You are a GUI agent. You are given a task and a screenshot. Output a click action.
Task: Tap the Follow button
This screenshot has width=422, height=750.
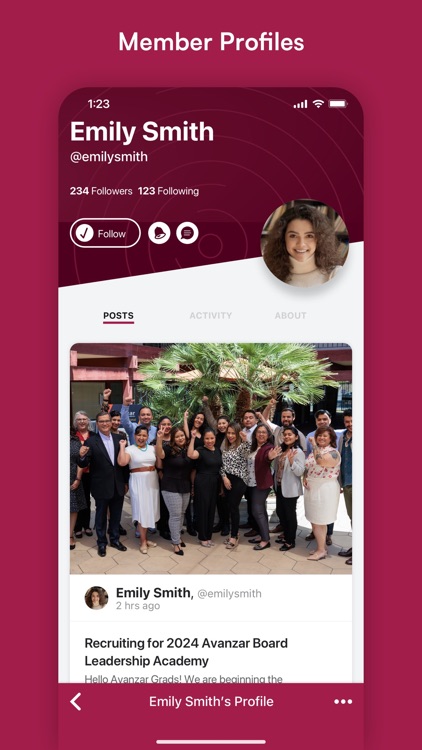pos(105,233)
